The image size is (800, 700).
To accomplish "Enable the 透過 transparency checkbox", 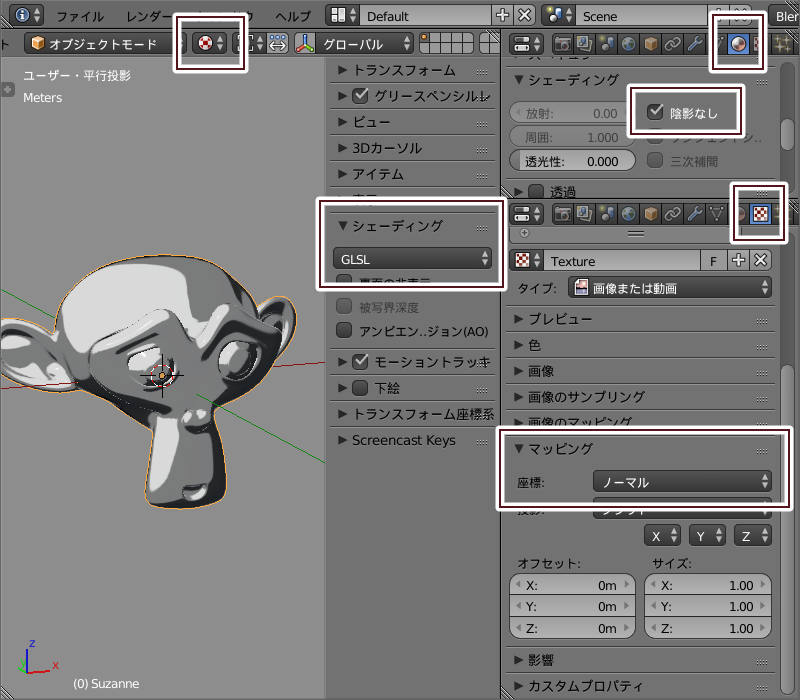I will (536, 191).
